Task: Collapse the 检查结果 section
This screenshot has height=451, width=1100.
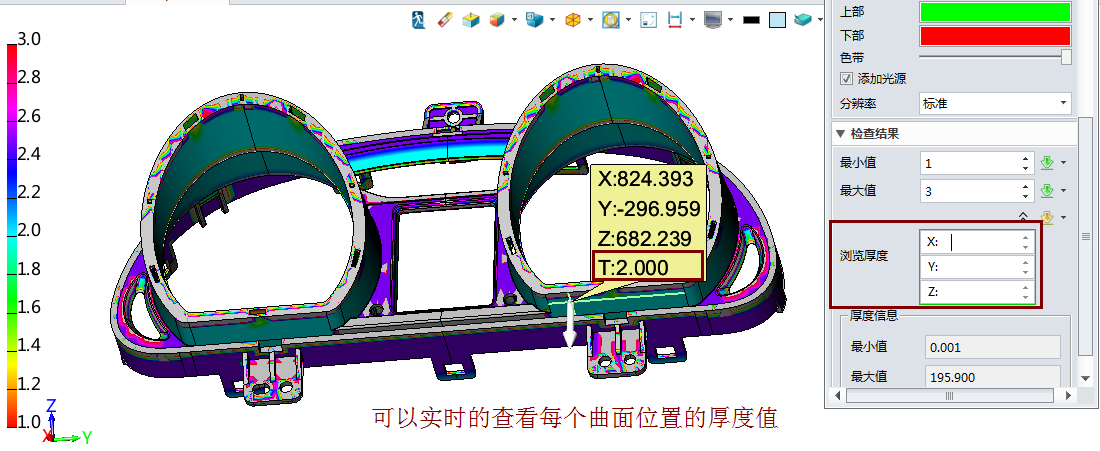Action: 840,133
